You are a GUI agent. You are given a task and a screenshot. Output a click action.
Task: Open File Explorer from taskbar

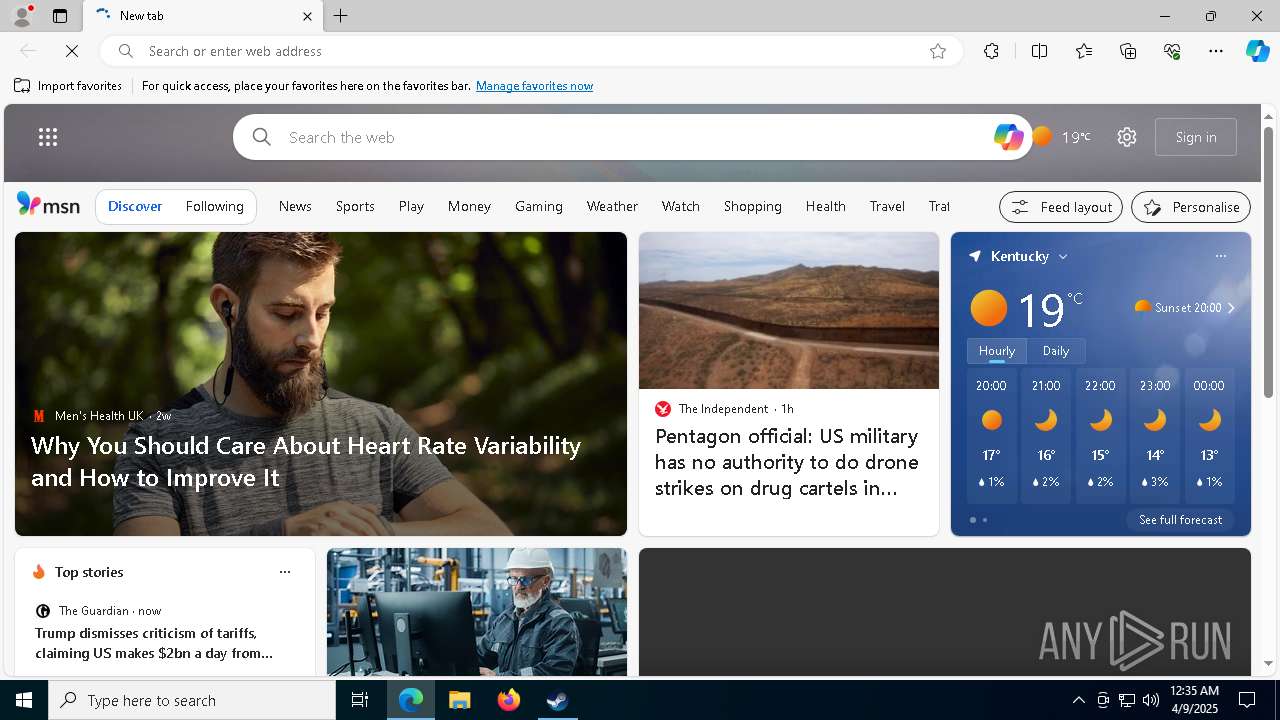coord(460,700)
